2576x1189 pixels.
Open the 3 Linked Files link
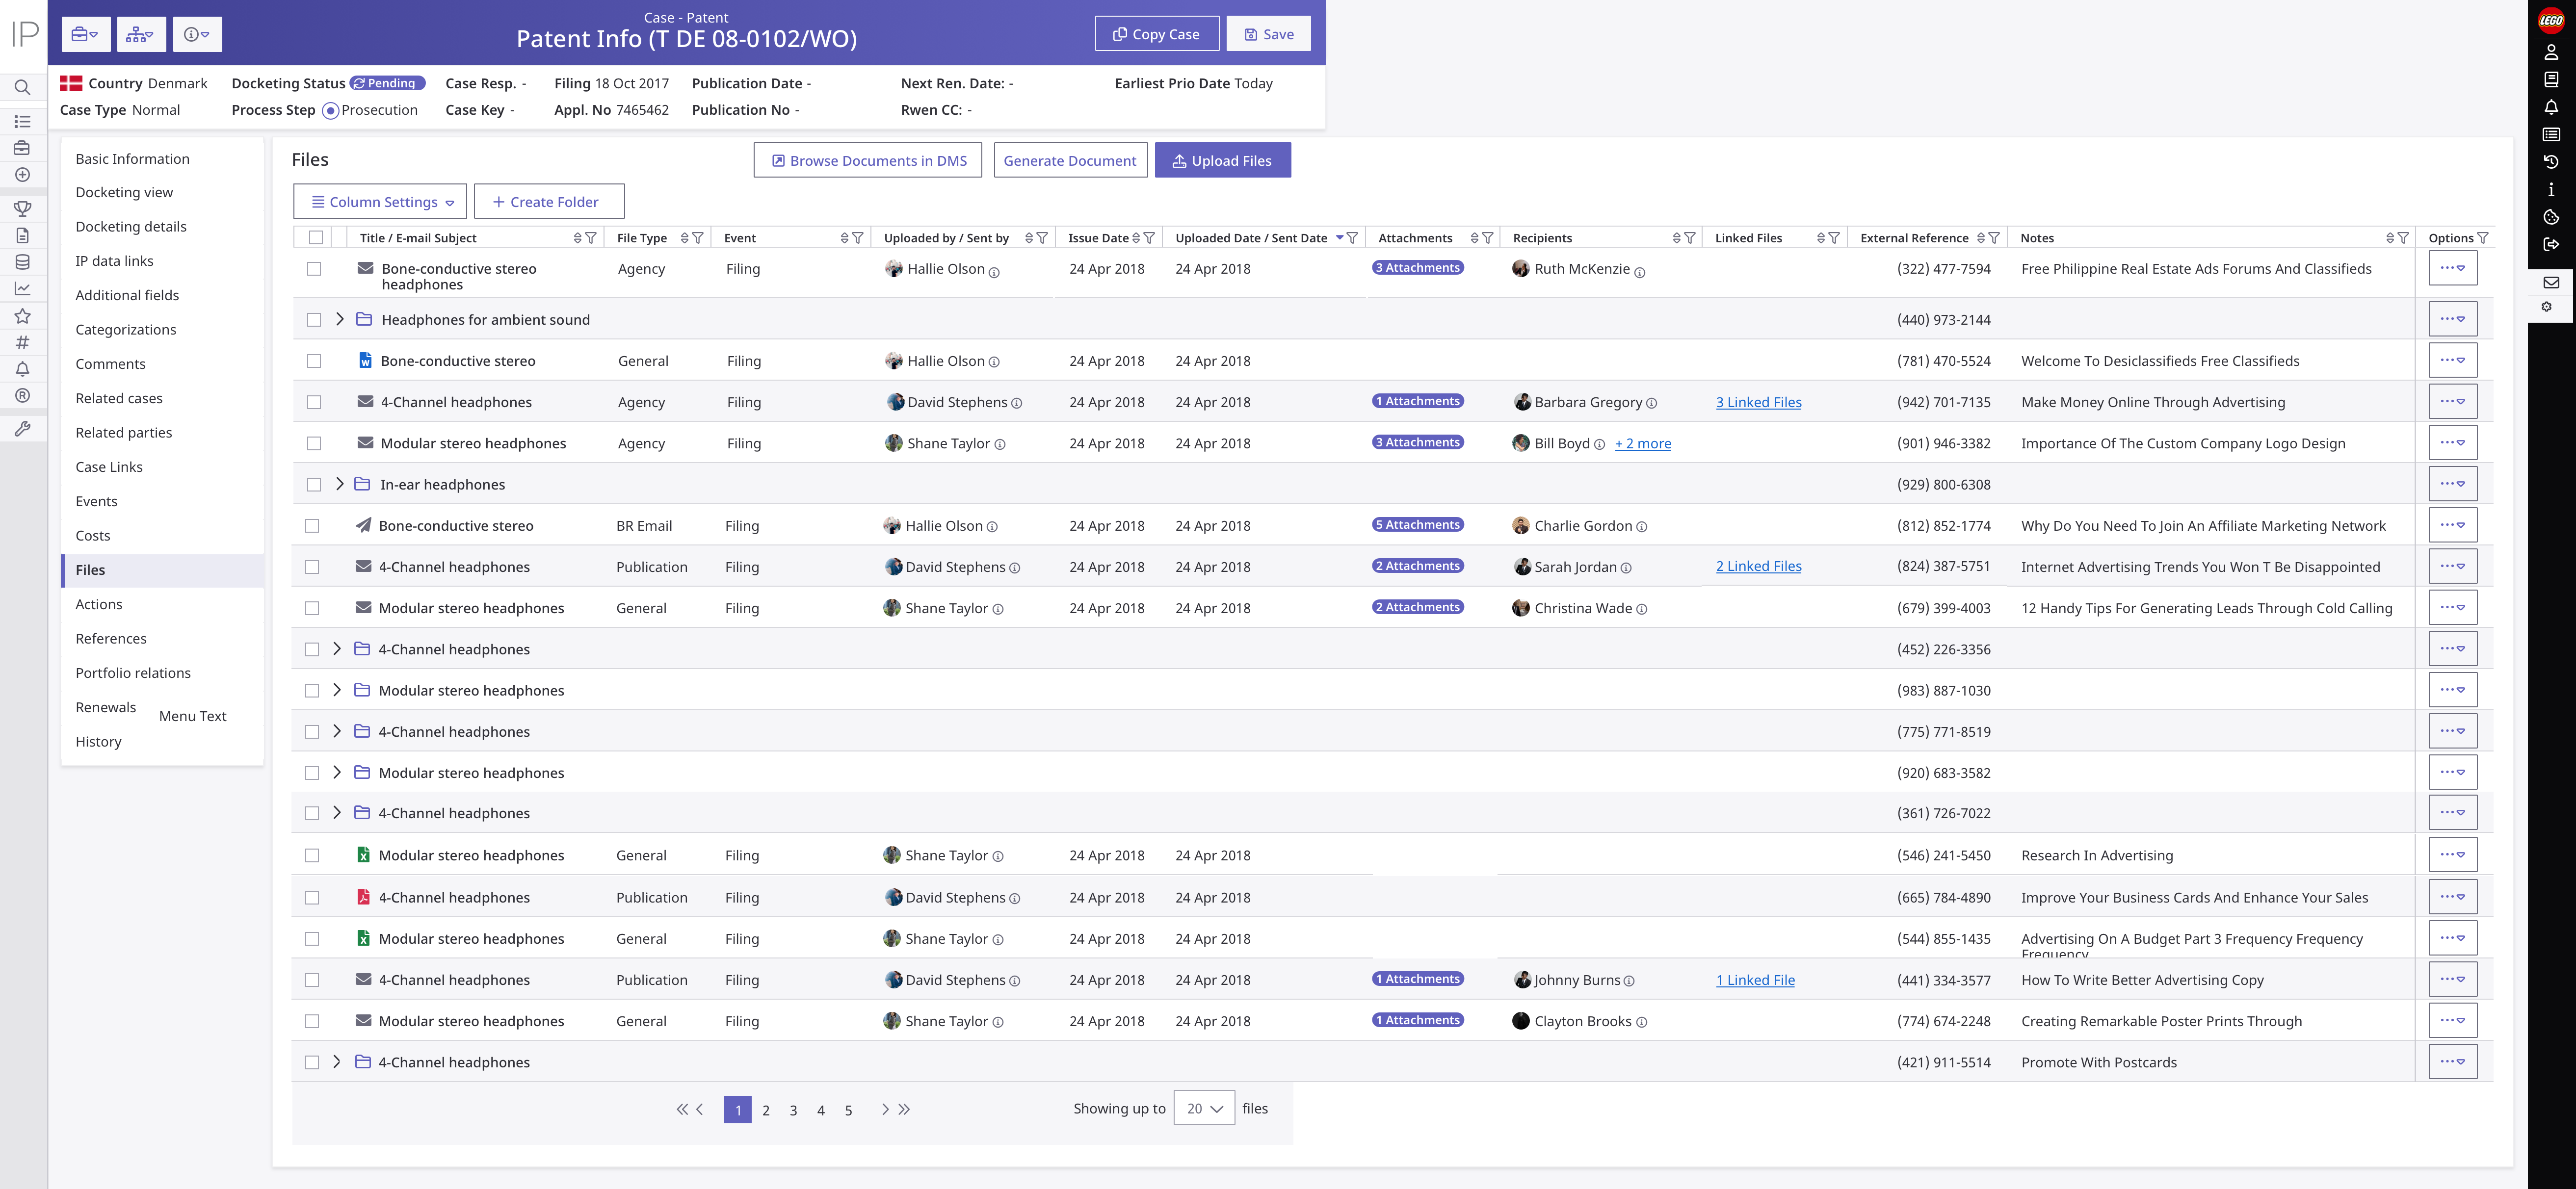pos(1758,402)
